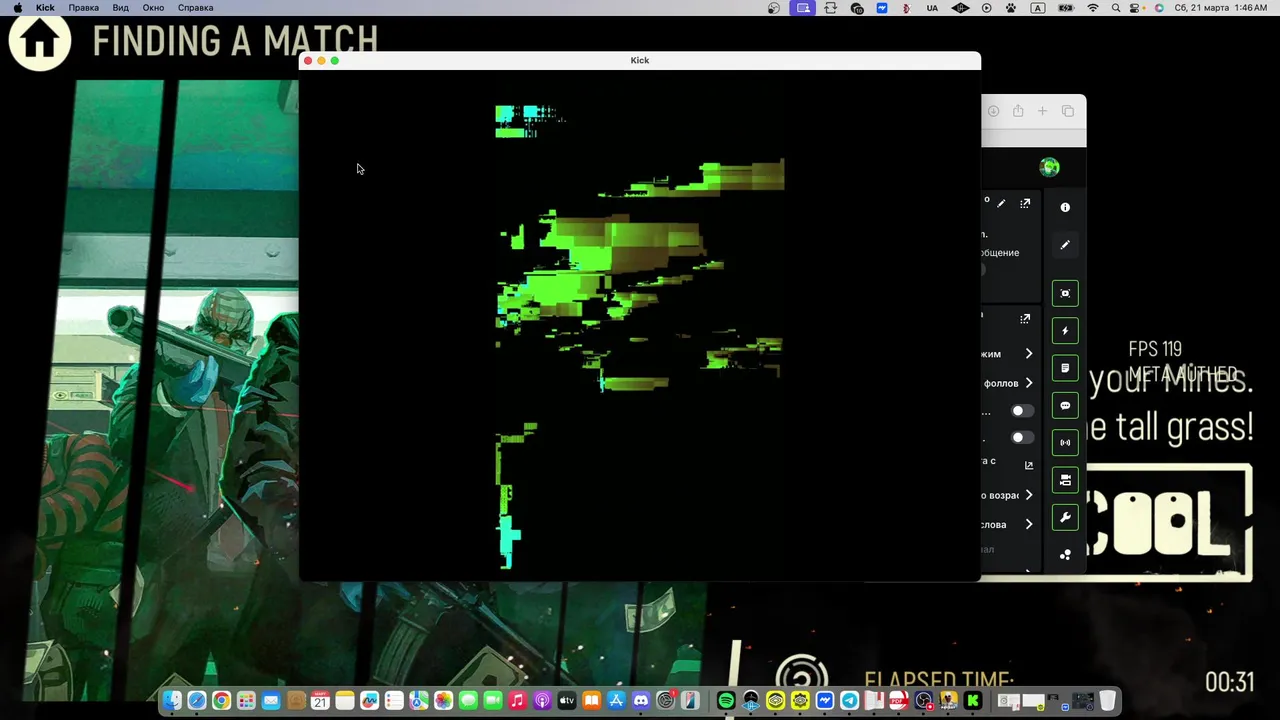Screen dimensions: 1280x720
Task: Click the pencil icon in the upper panel header
Action: 1001,204
